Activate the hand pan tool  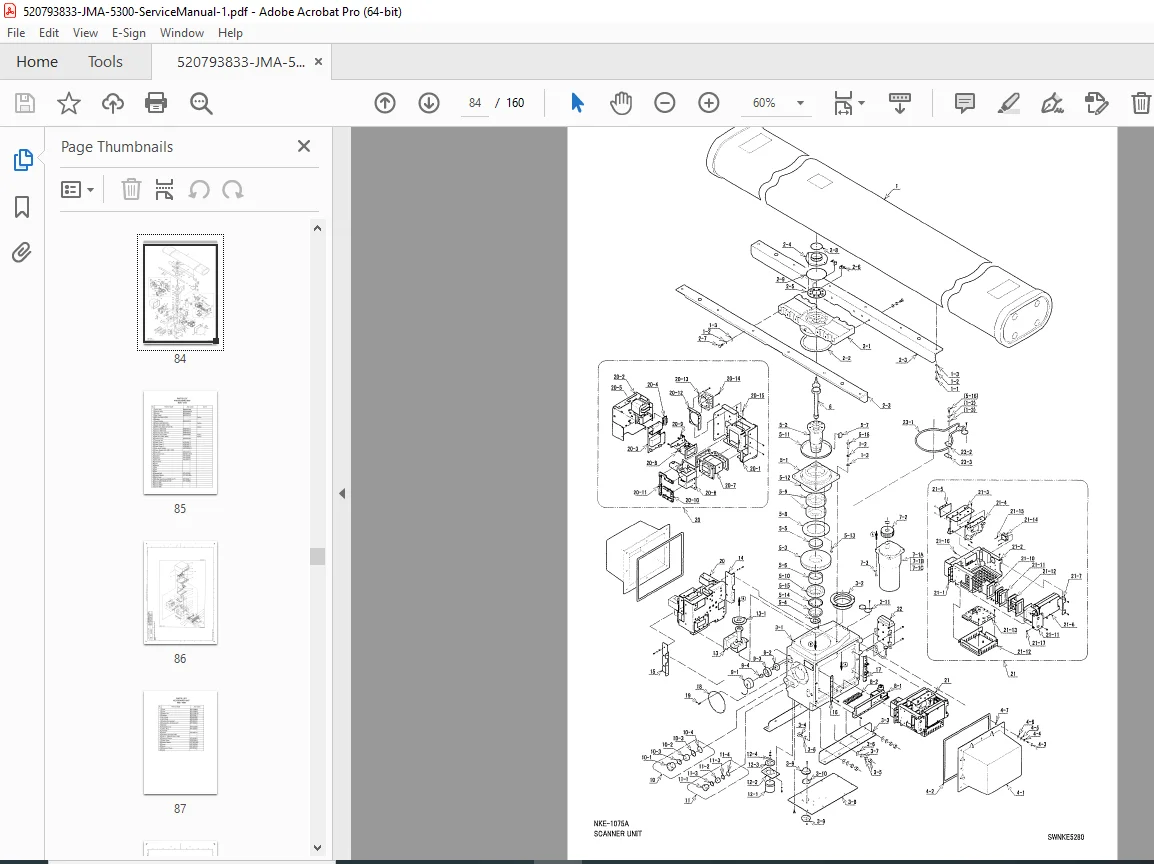621,103
